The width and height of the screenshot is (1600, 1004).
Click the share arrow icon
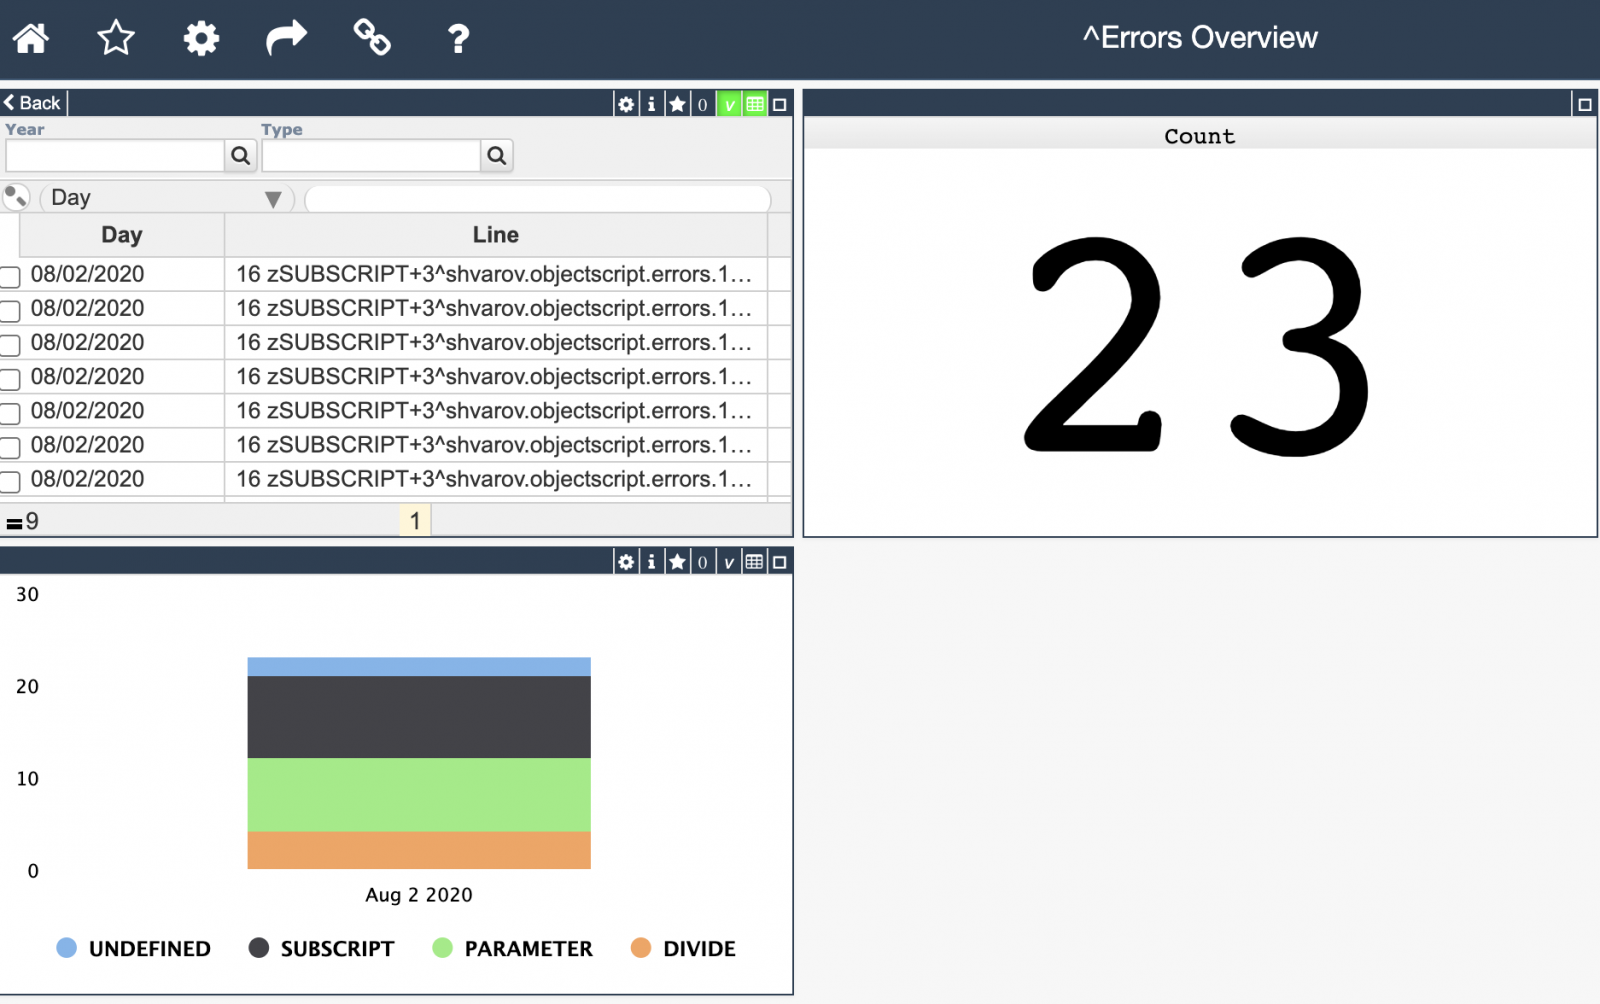coord(286,38)
